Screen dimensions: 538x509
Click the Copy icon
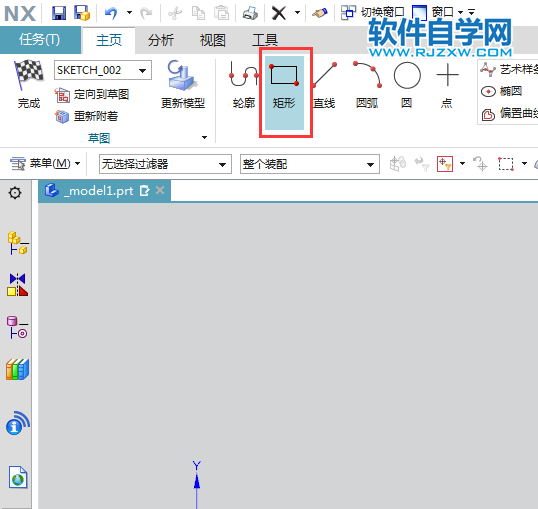point(198,13)
